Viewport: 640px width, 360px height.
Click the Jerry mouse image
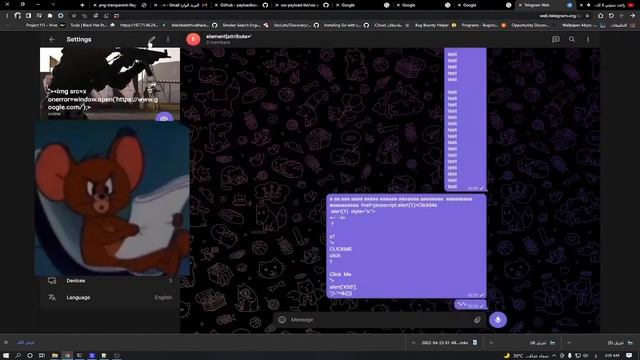point(112,198)
